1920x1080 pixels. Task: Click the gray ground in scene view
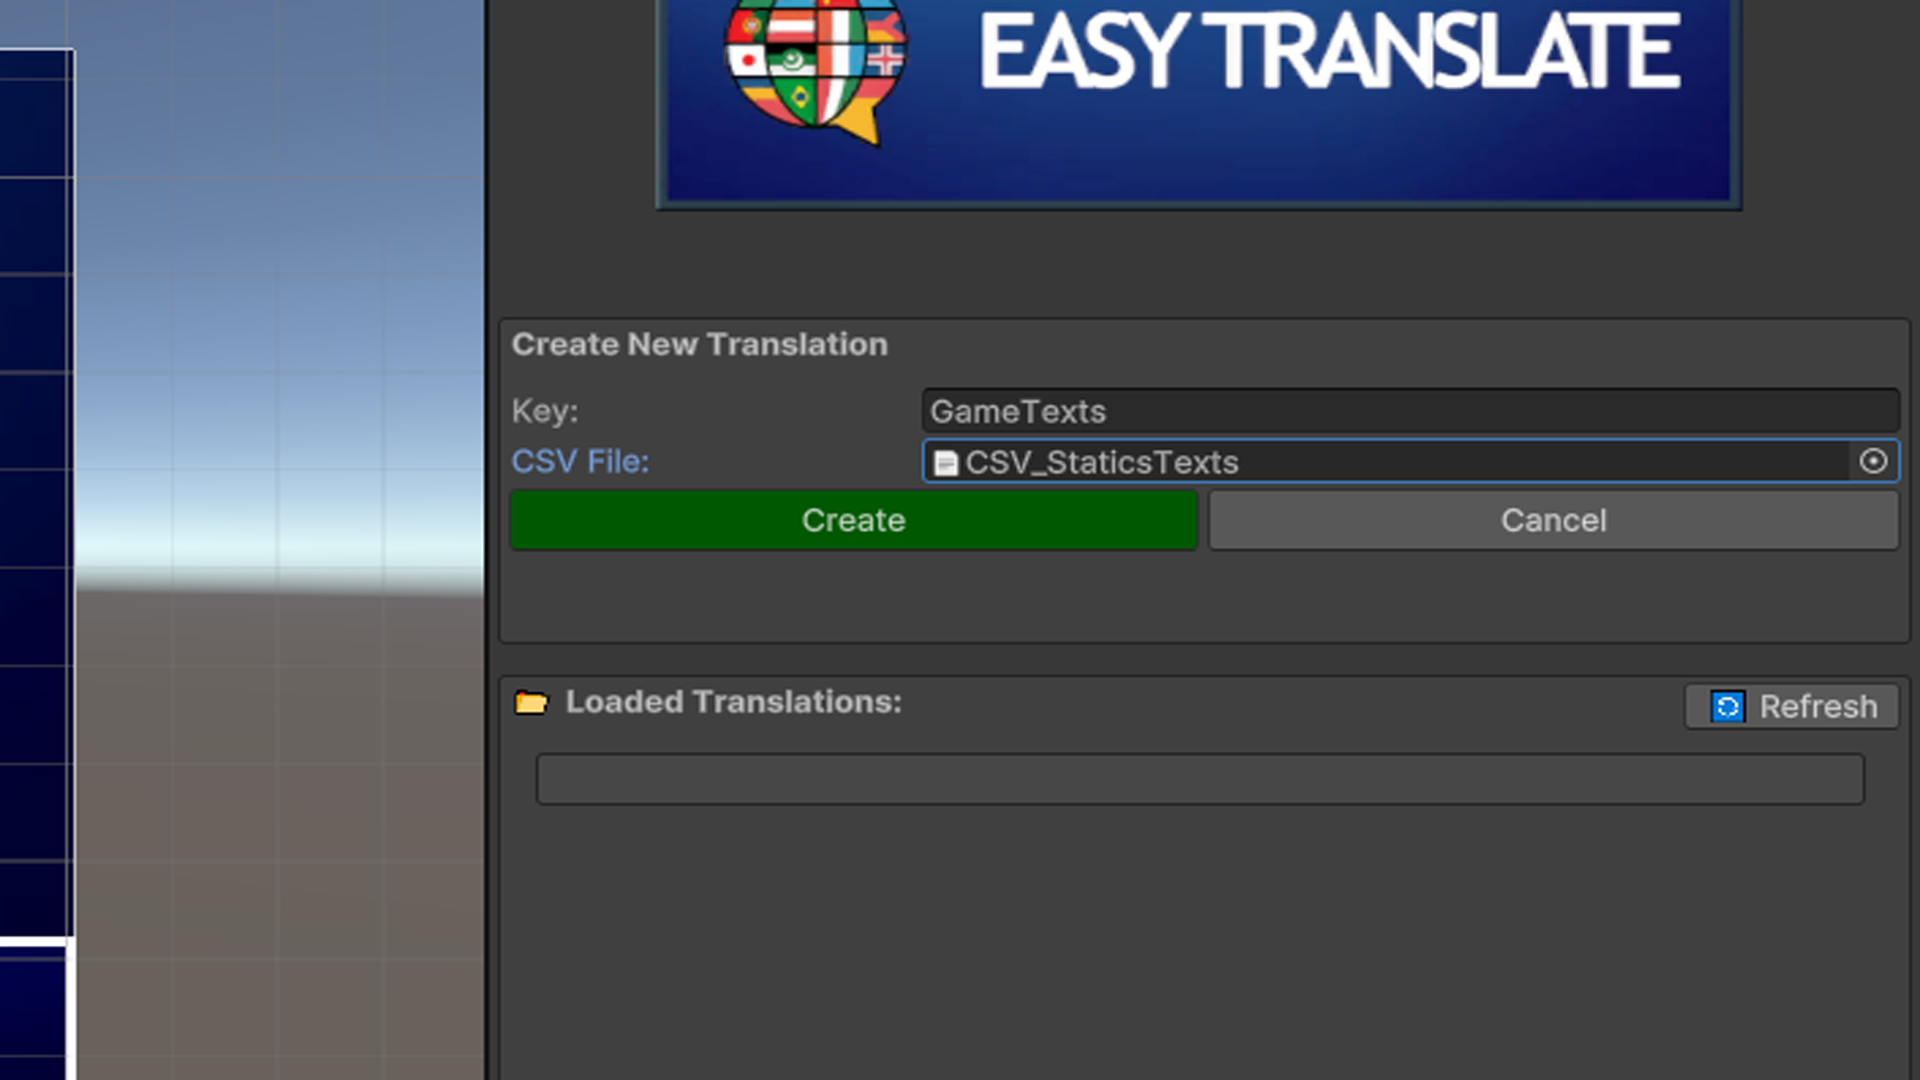(280, 800)
